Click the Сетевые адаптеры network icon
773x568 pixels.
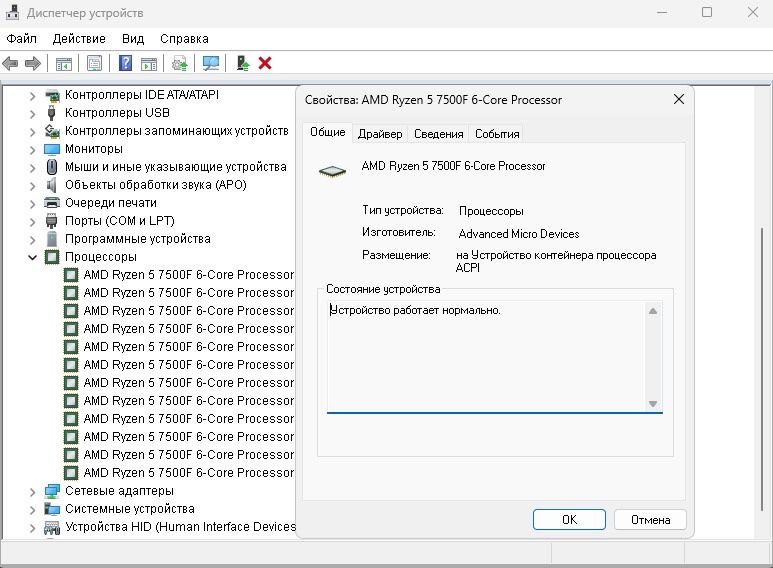coord(52,491)
